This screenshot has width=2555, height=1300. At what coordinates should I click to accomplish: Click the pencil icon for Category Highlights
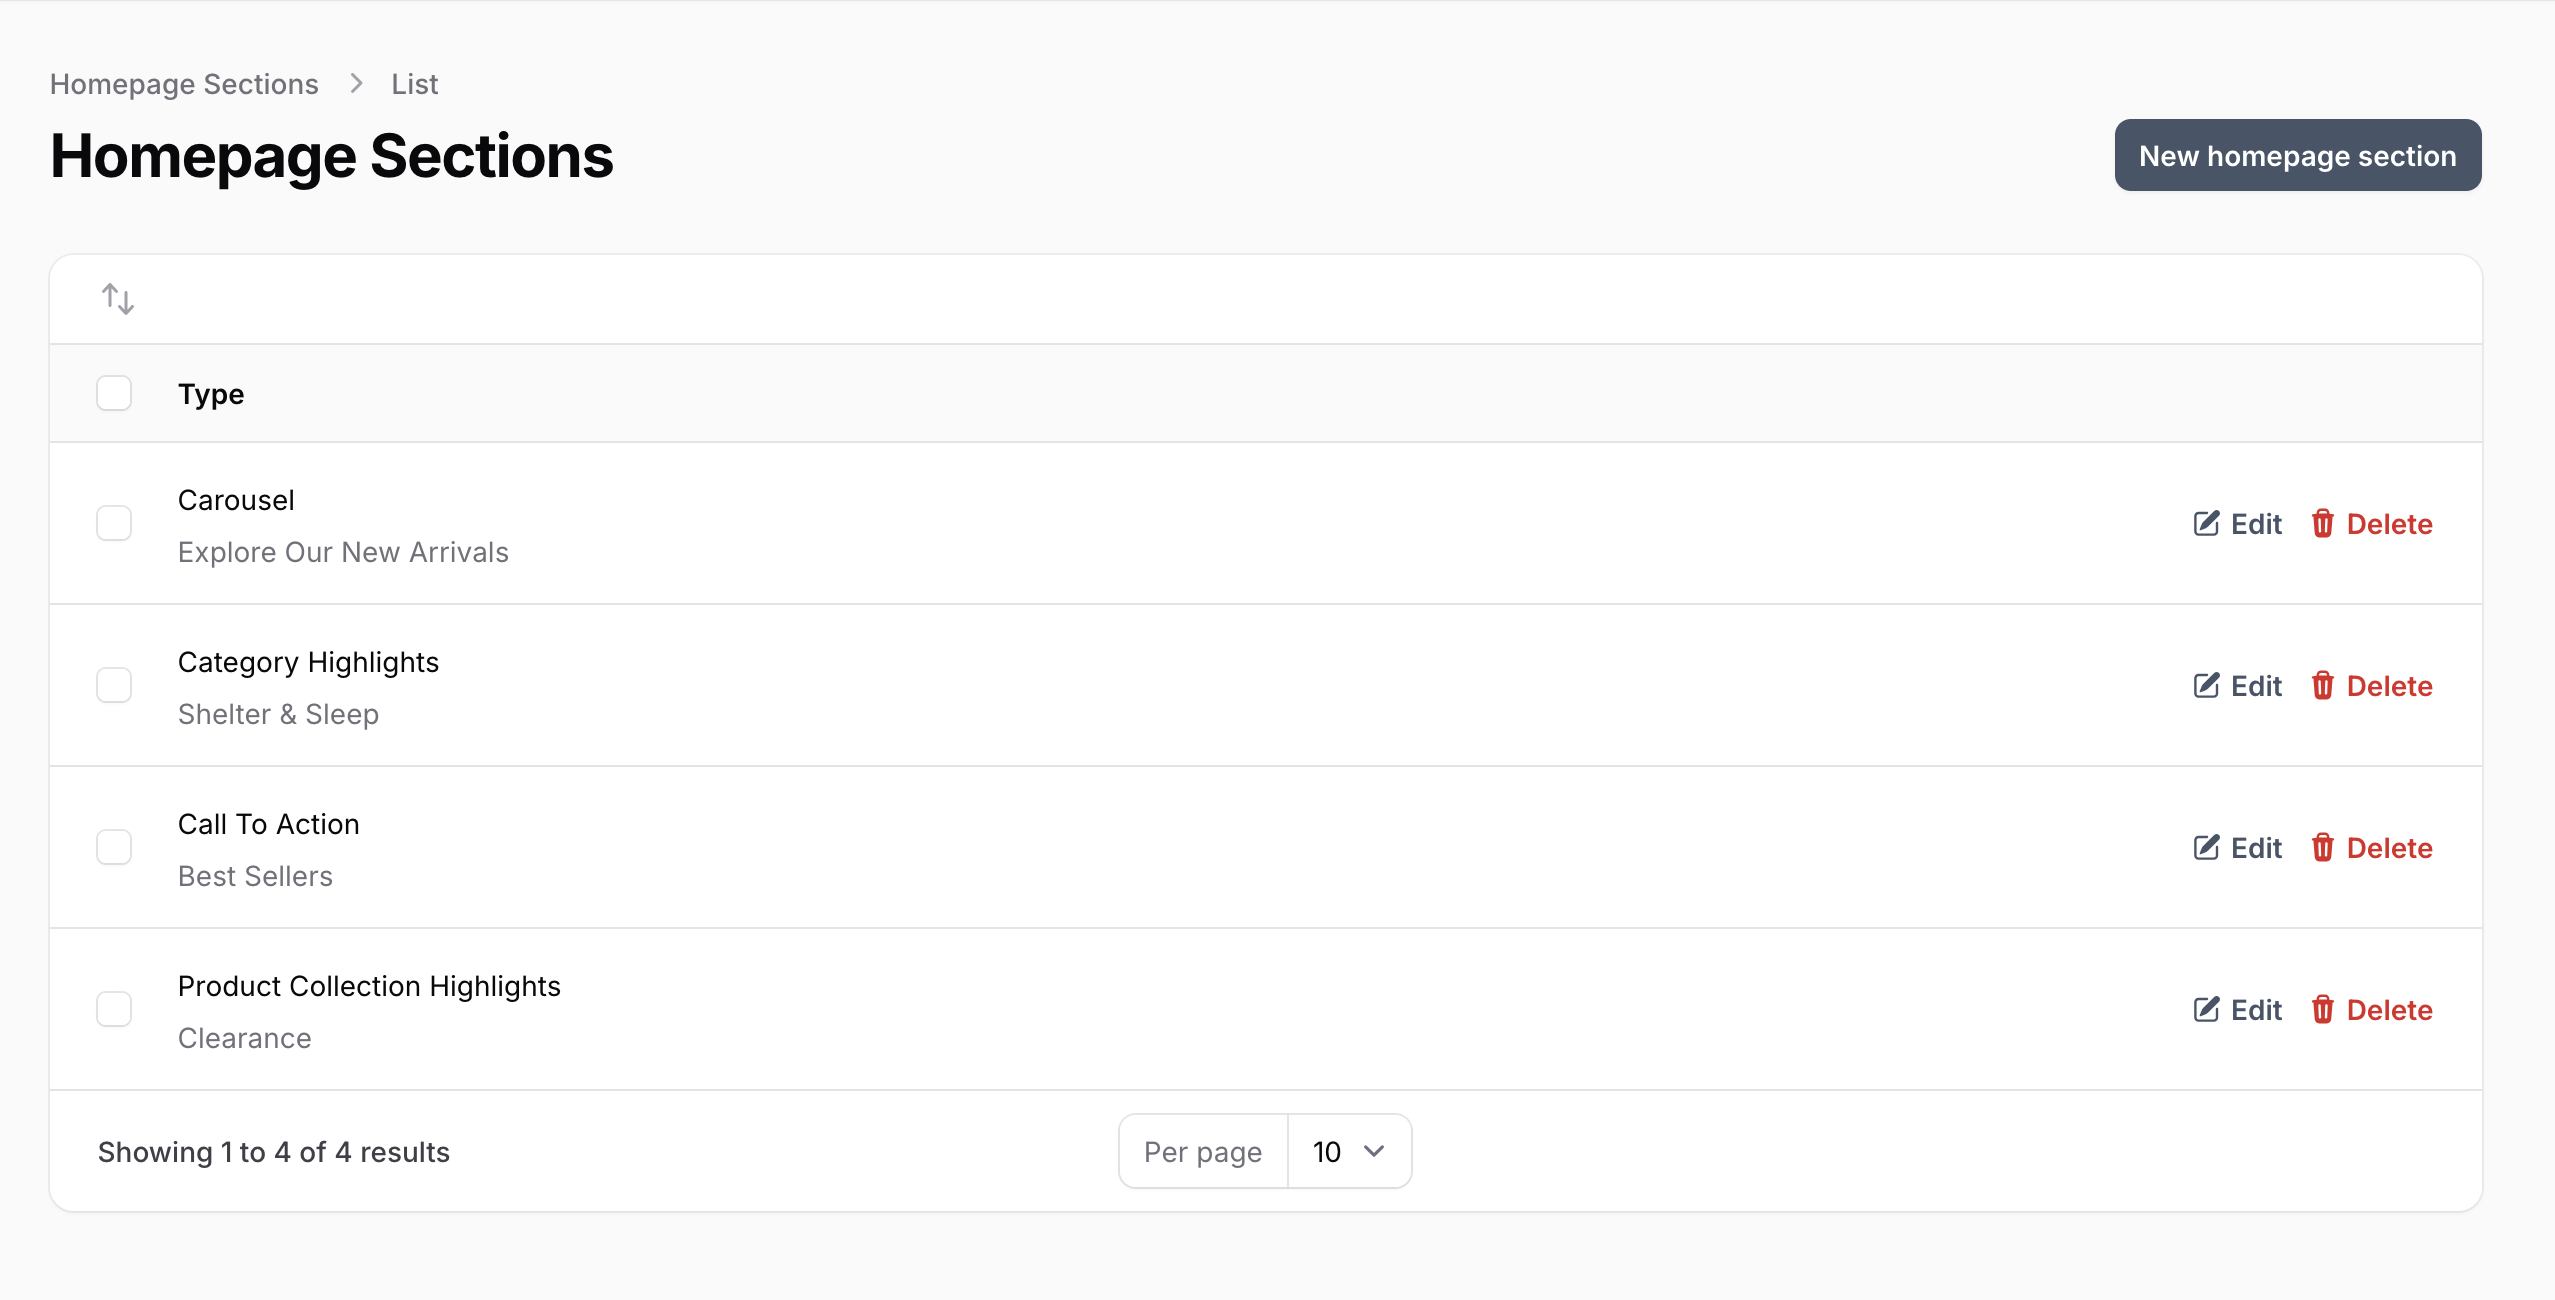(2206, 686)
